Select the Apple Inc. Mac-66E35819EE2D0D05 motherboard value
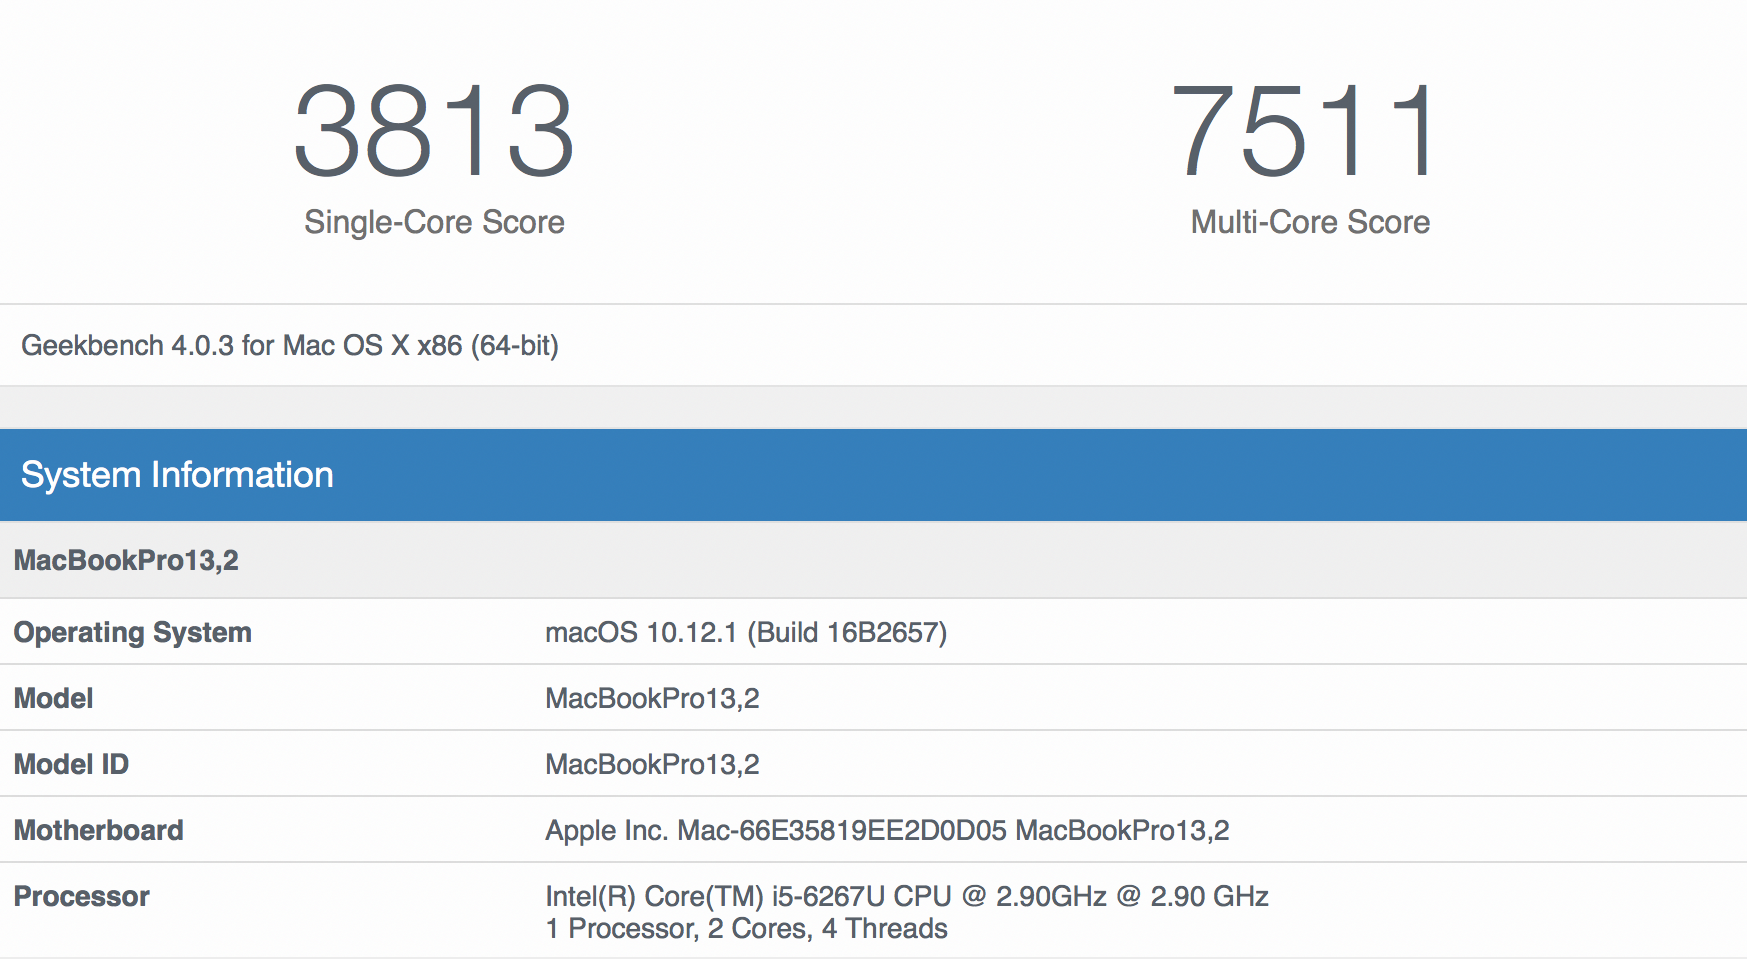 click(887, 830)
